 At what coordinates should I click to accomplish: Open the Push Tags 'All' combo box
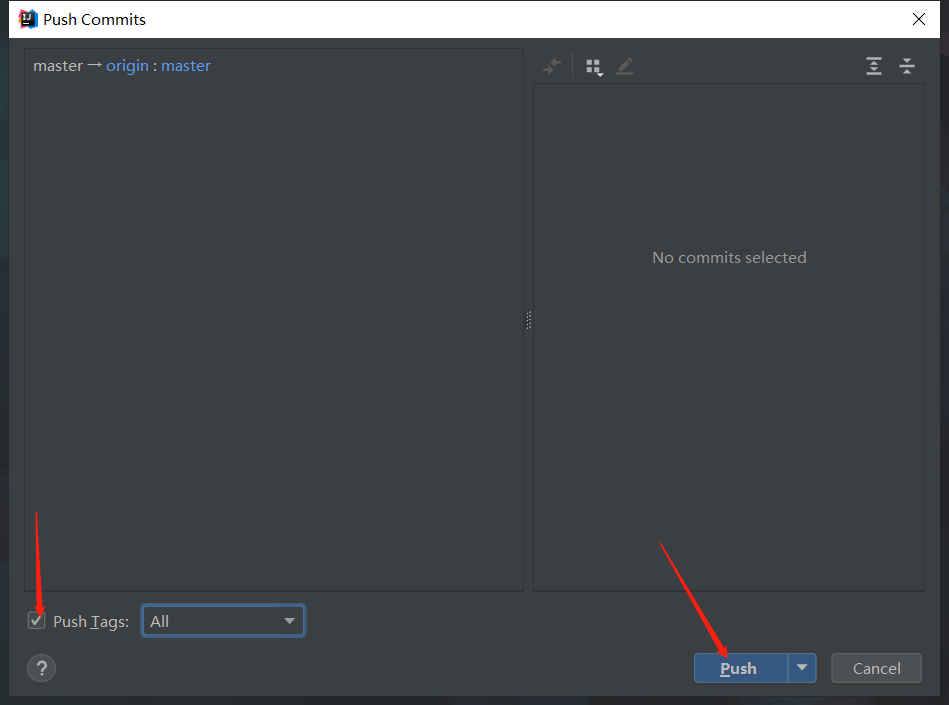tap(223, 621)
